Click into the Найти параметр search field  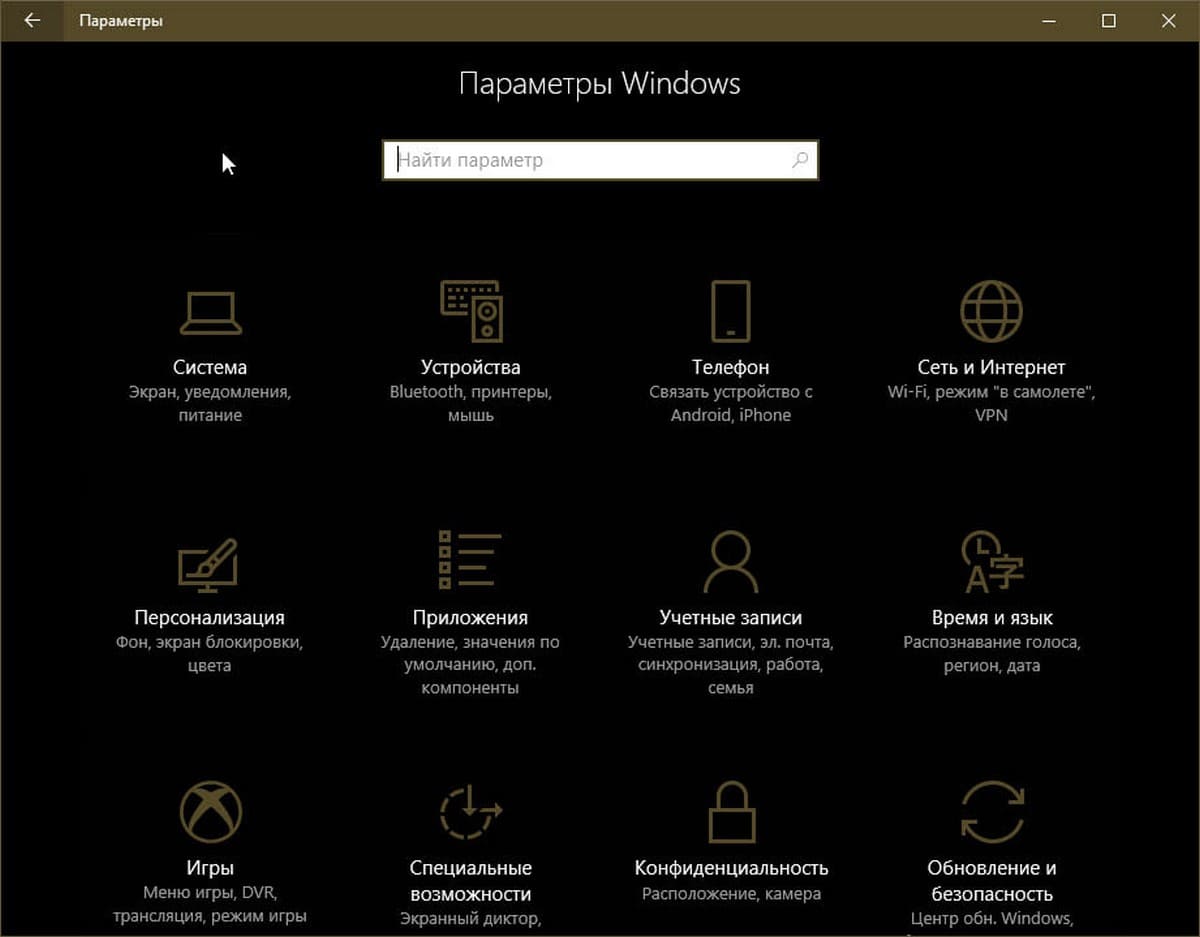point(600,160)
